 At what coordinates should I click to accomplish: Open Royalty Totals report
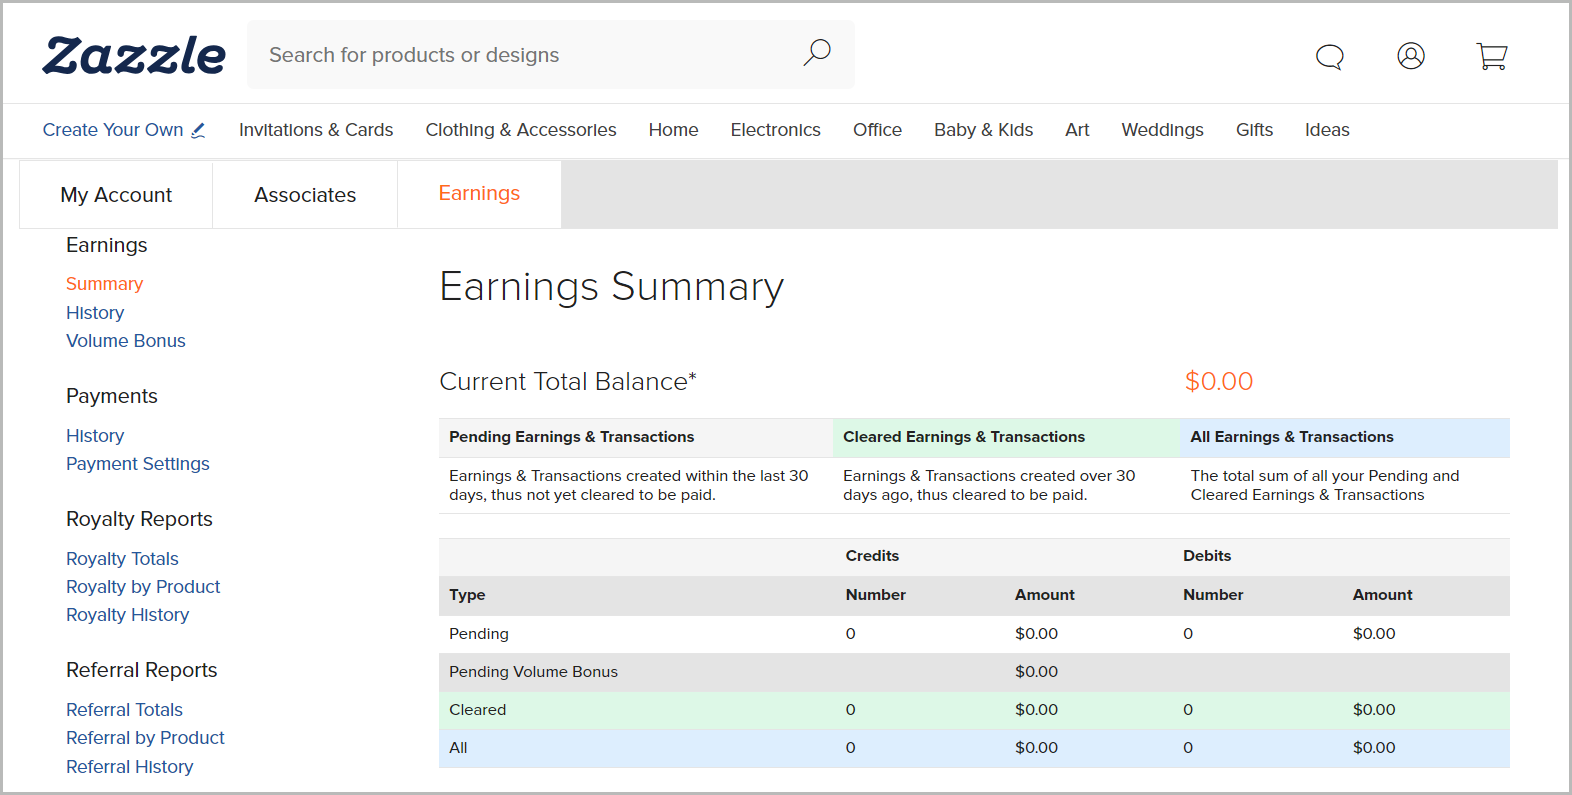point(122,559)
